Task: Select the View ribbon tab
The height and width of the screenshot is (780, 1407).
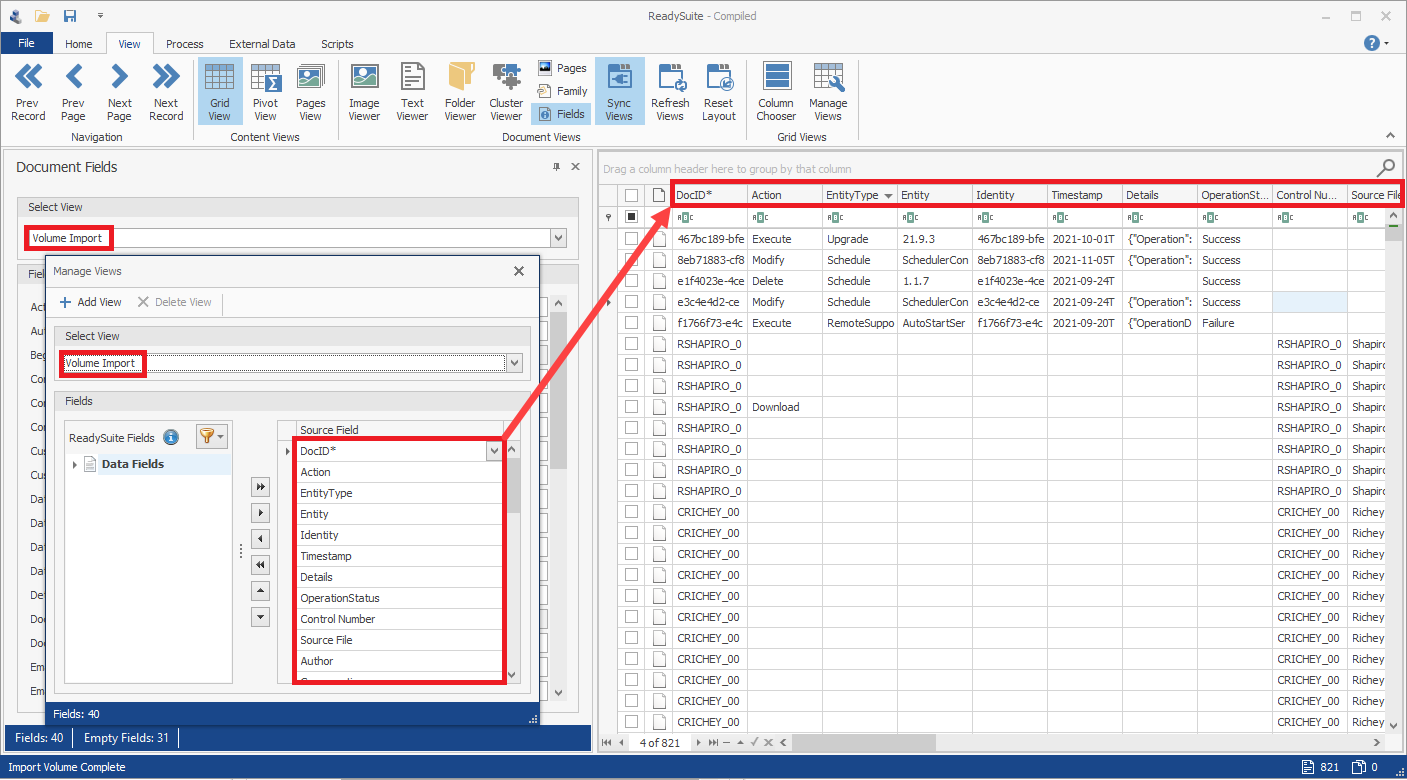Action: [130, 44]
